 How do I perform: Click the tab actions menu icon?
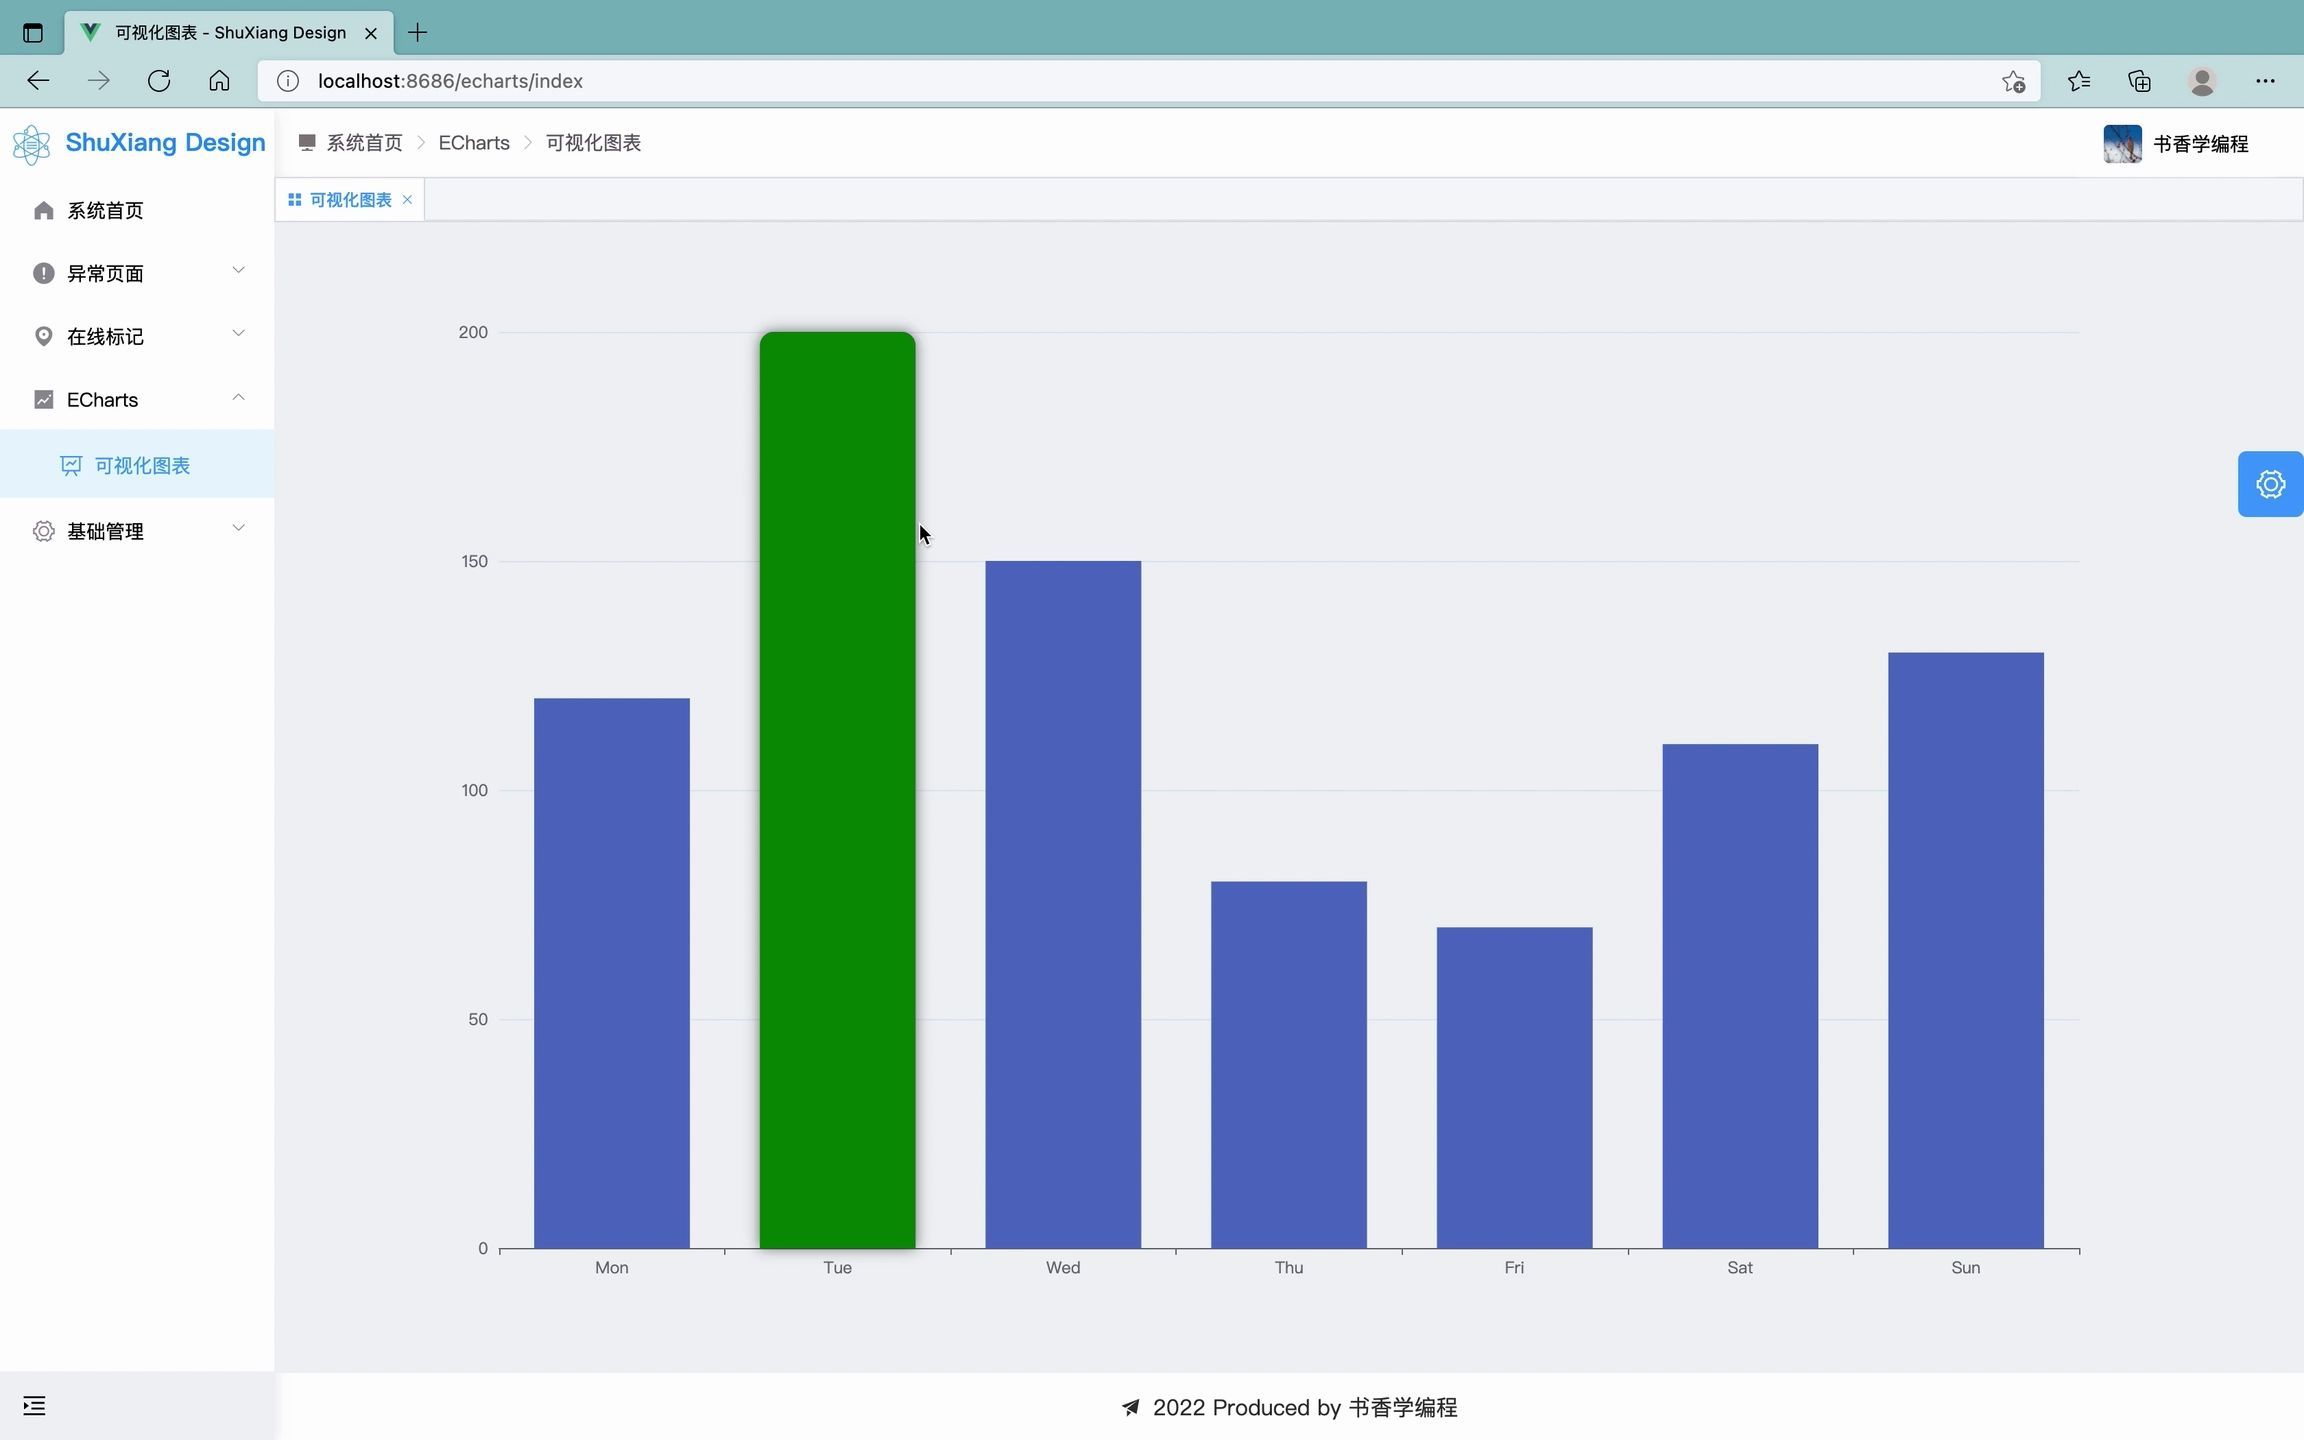tap(33, 32)
